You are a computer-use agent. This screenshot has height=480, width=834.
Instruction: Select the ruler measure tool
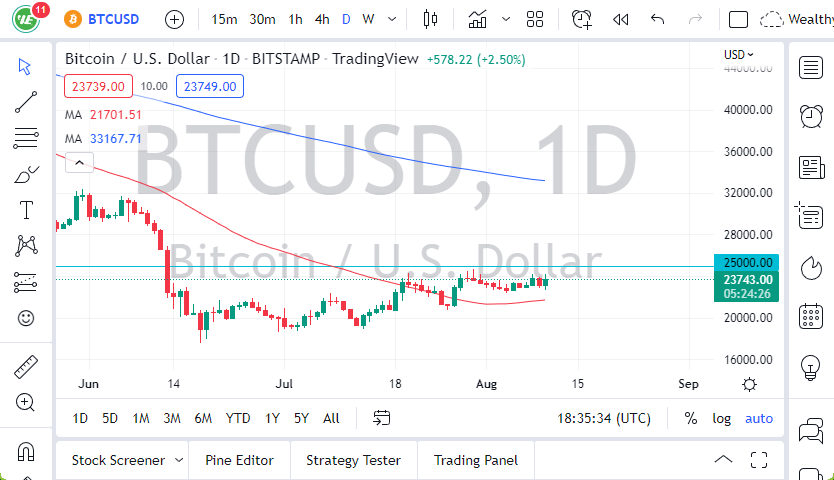26,367
